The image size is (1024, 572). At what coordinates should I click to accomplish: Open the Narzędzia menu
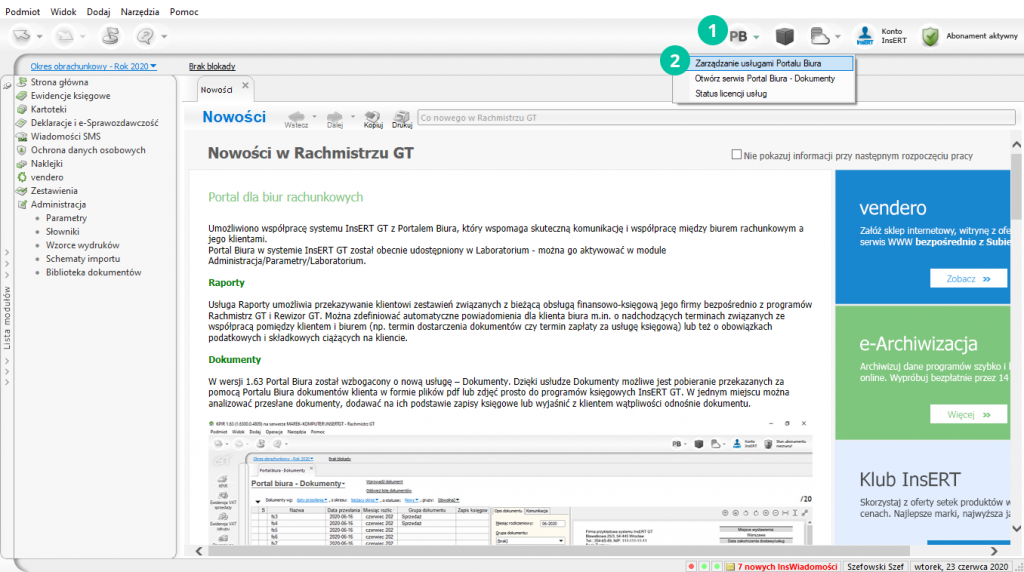(x=140, y=12)
